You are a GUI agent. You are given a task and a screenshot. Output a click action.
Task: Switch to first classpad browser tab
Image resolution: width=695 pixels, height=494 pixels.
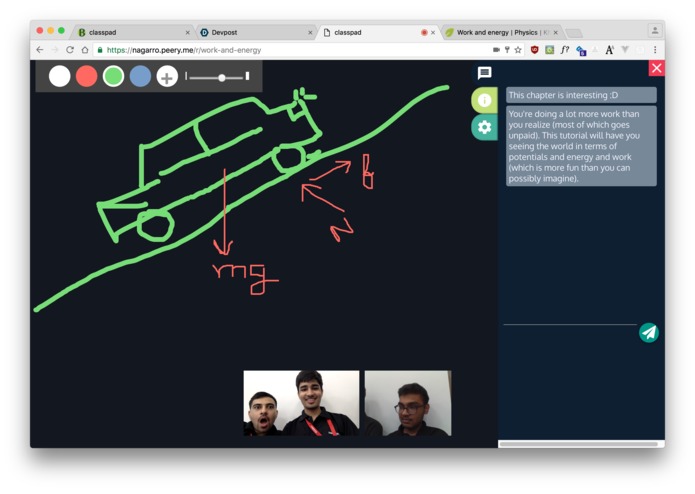pyautogui.click(x=133, y=32)
